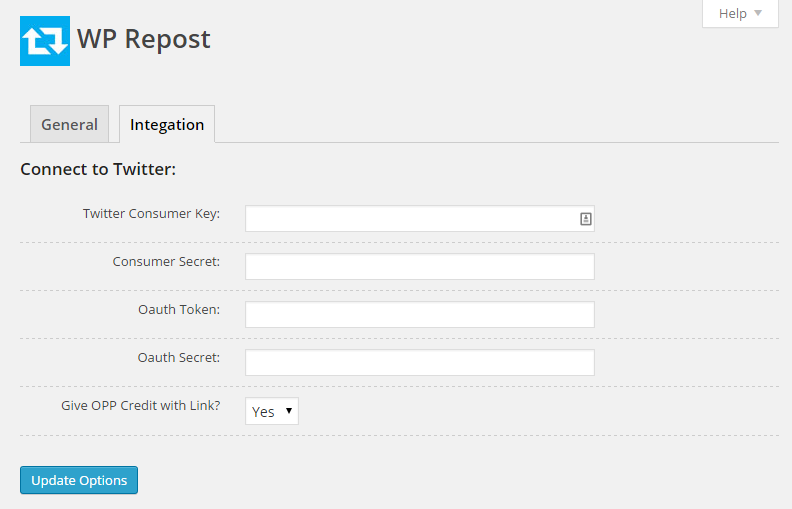Focus the Oauth Token input box
This screenshot has height=509, width=792.
tap(420, 315)
